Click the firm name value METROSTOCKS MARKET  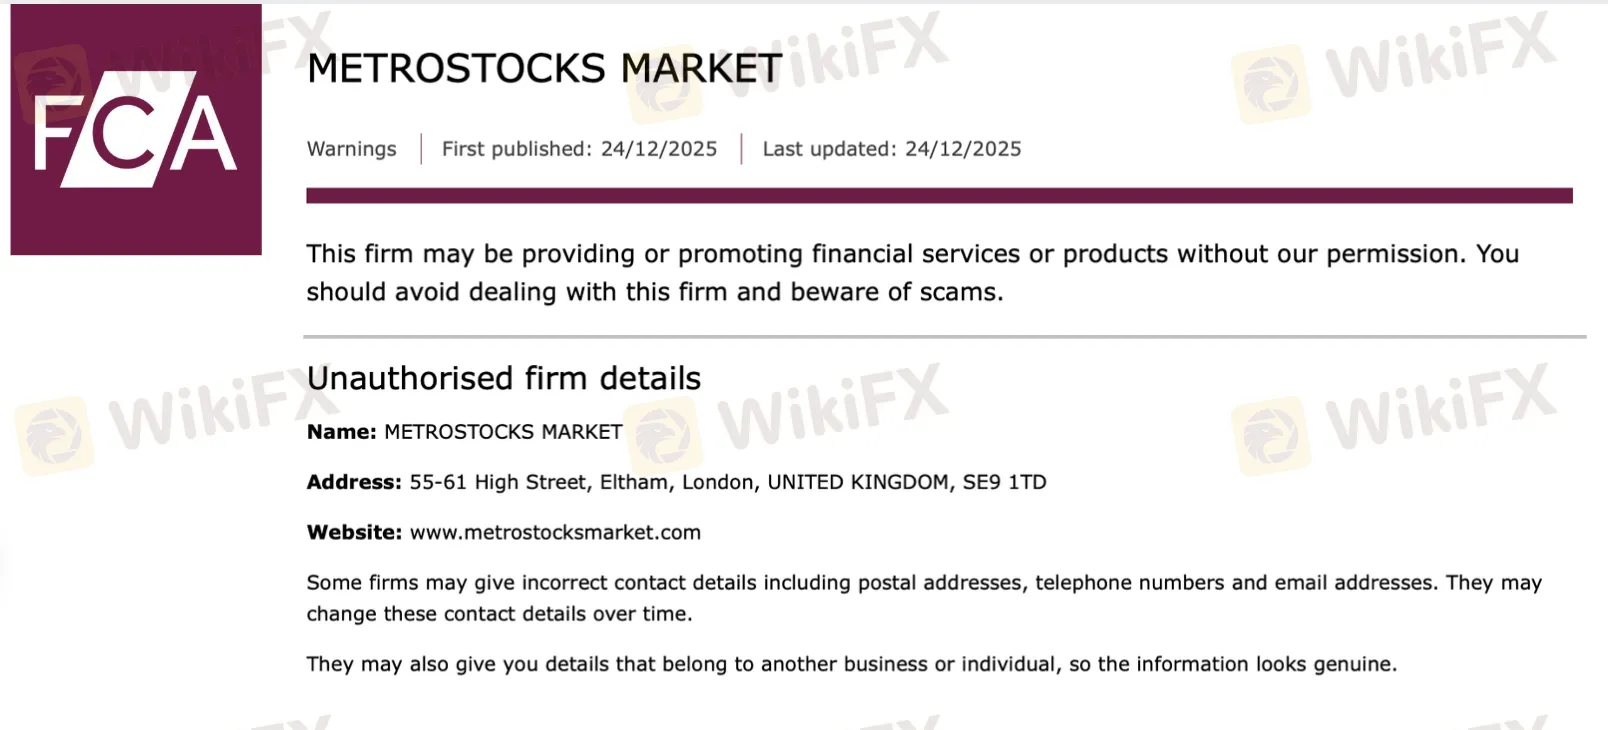click(503, 432)
